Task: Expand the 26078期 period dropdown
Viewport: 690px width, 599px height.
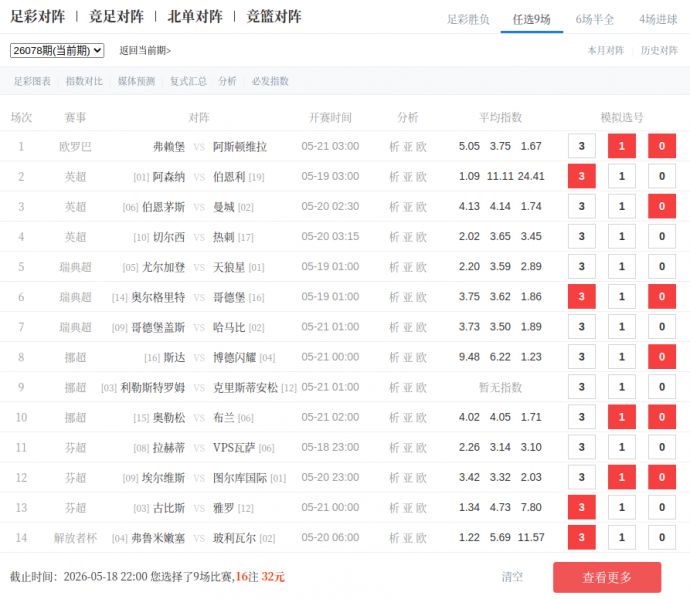Action: (x=57, y=51)
